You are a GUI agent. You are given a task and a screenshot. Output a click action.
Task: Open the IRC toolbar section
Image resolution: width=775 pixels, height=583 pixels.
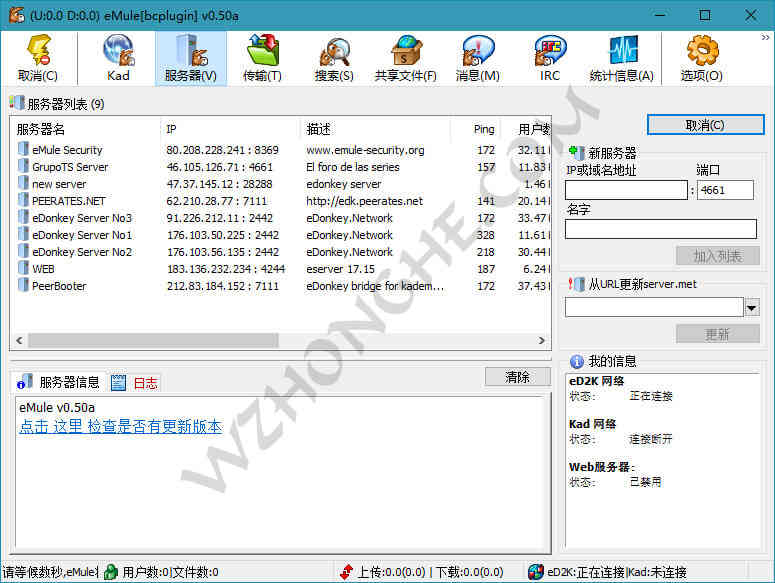pos(550,58)
